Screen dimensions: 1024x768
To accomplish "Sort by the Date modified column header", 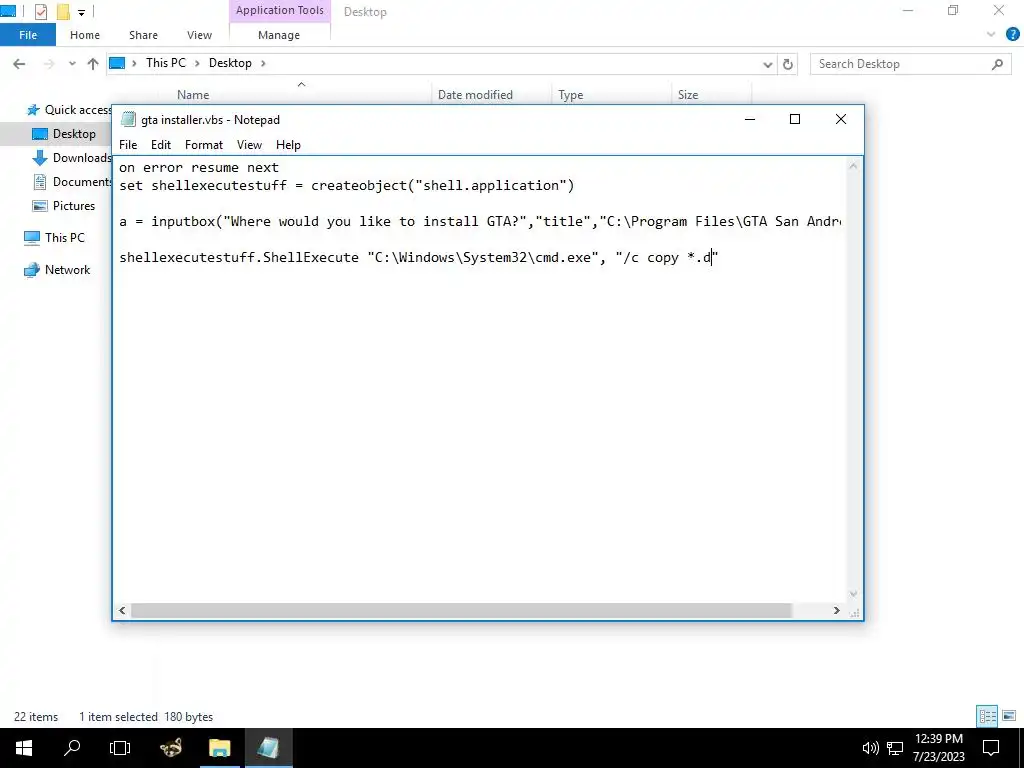I will click(x=475, y=95).
